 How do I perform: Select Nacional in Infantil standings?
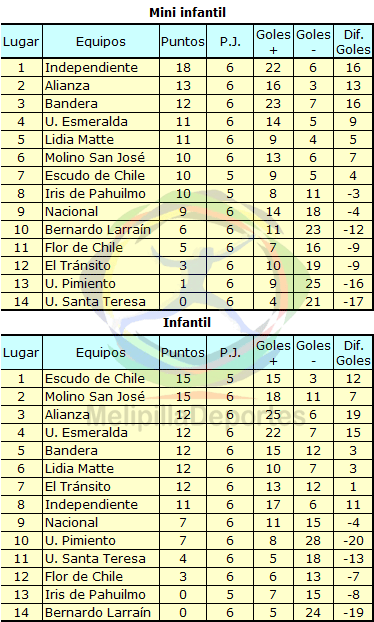[x=71, y=522]
